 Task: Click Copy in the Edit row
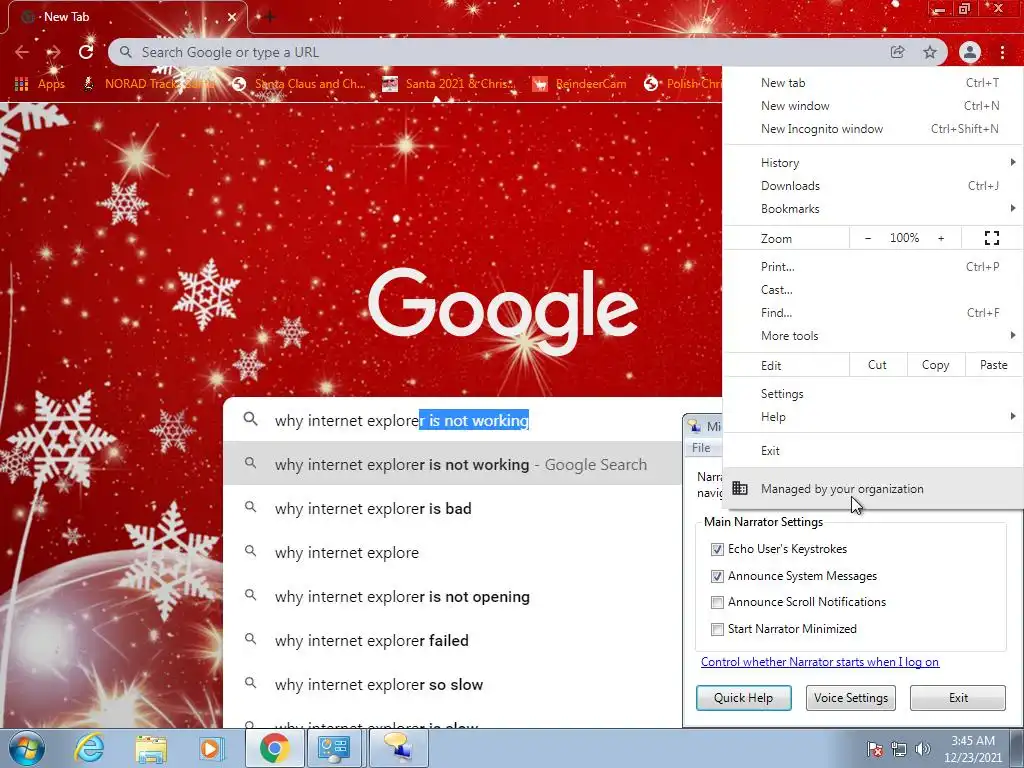click(x=936, y=365)
